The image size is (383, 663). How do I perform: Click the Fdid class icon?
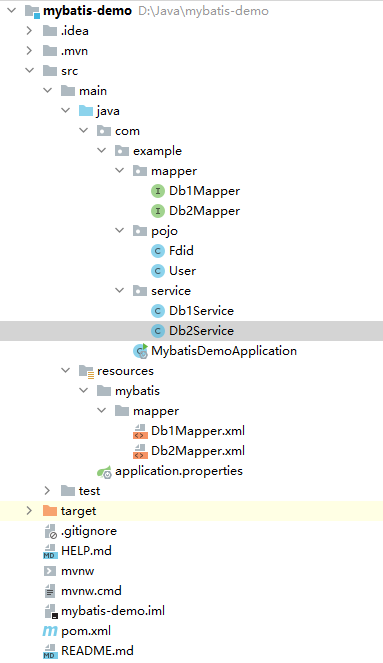coord(157,251)
